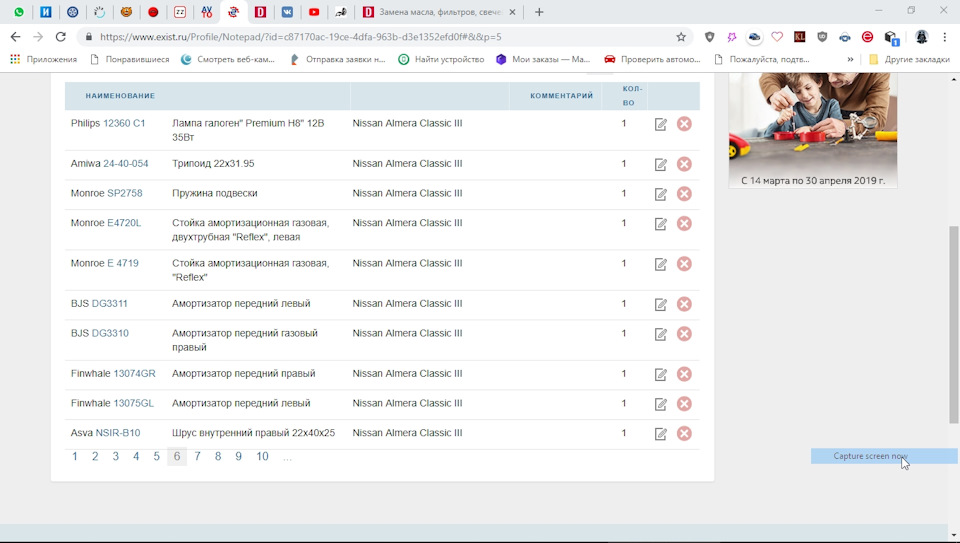Open the SP2758 part link
Image resolution: width=960 pixels, height=543 pixels.
(125, 193)
